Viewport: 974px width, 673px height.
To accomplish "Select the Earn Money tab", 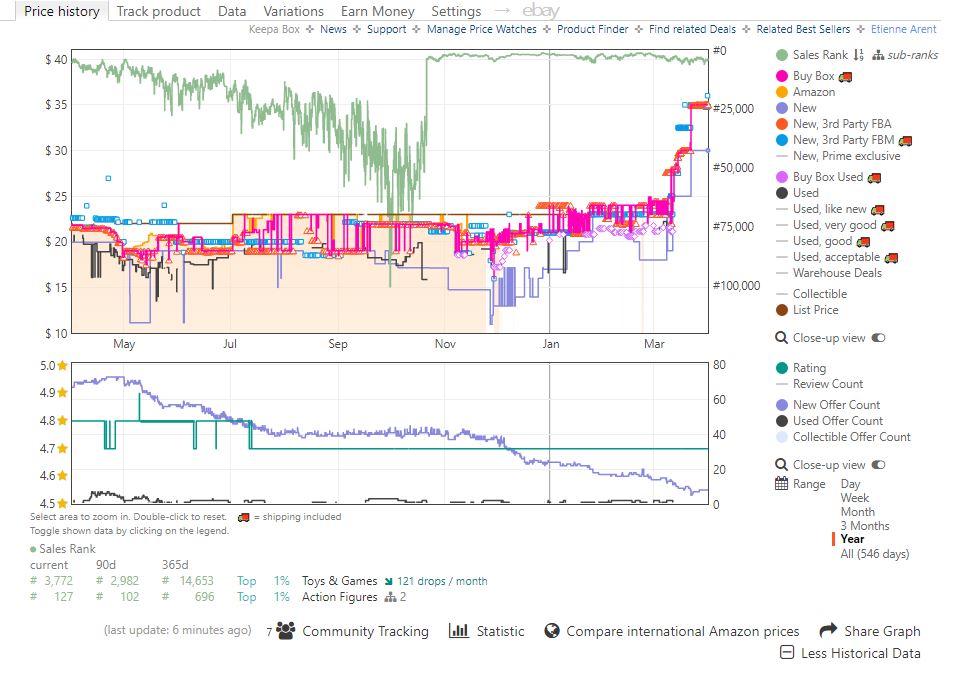I will [378, 11].
